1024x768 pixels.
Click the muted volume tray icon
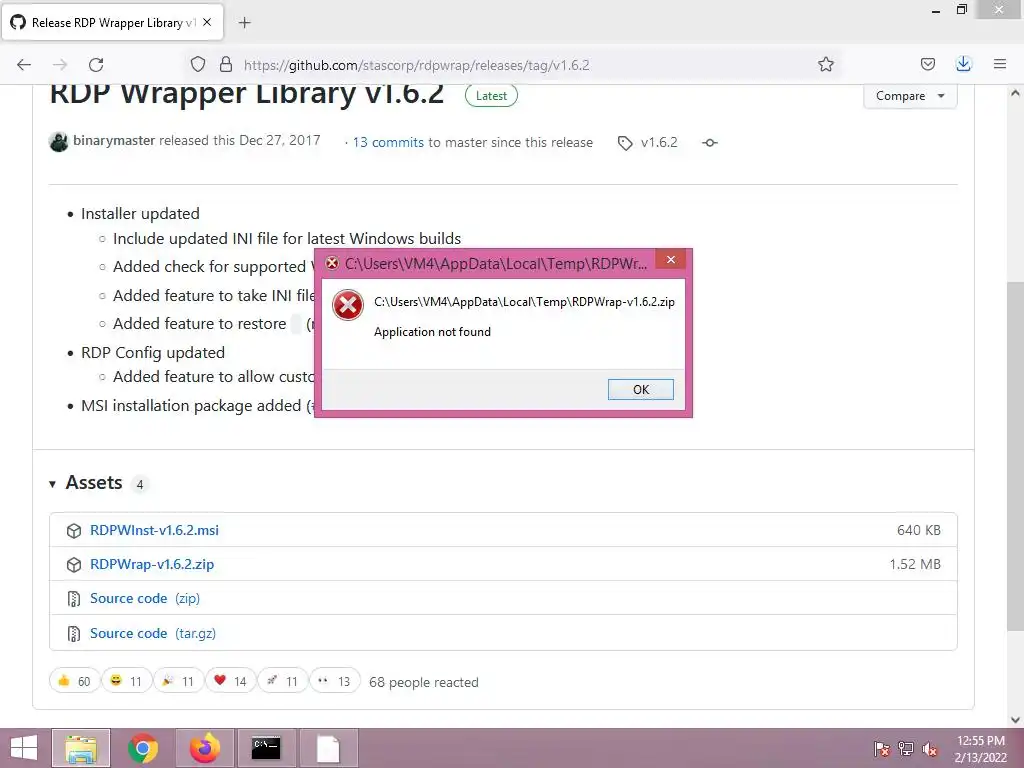(930, 749)
